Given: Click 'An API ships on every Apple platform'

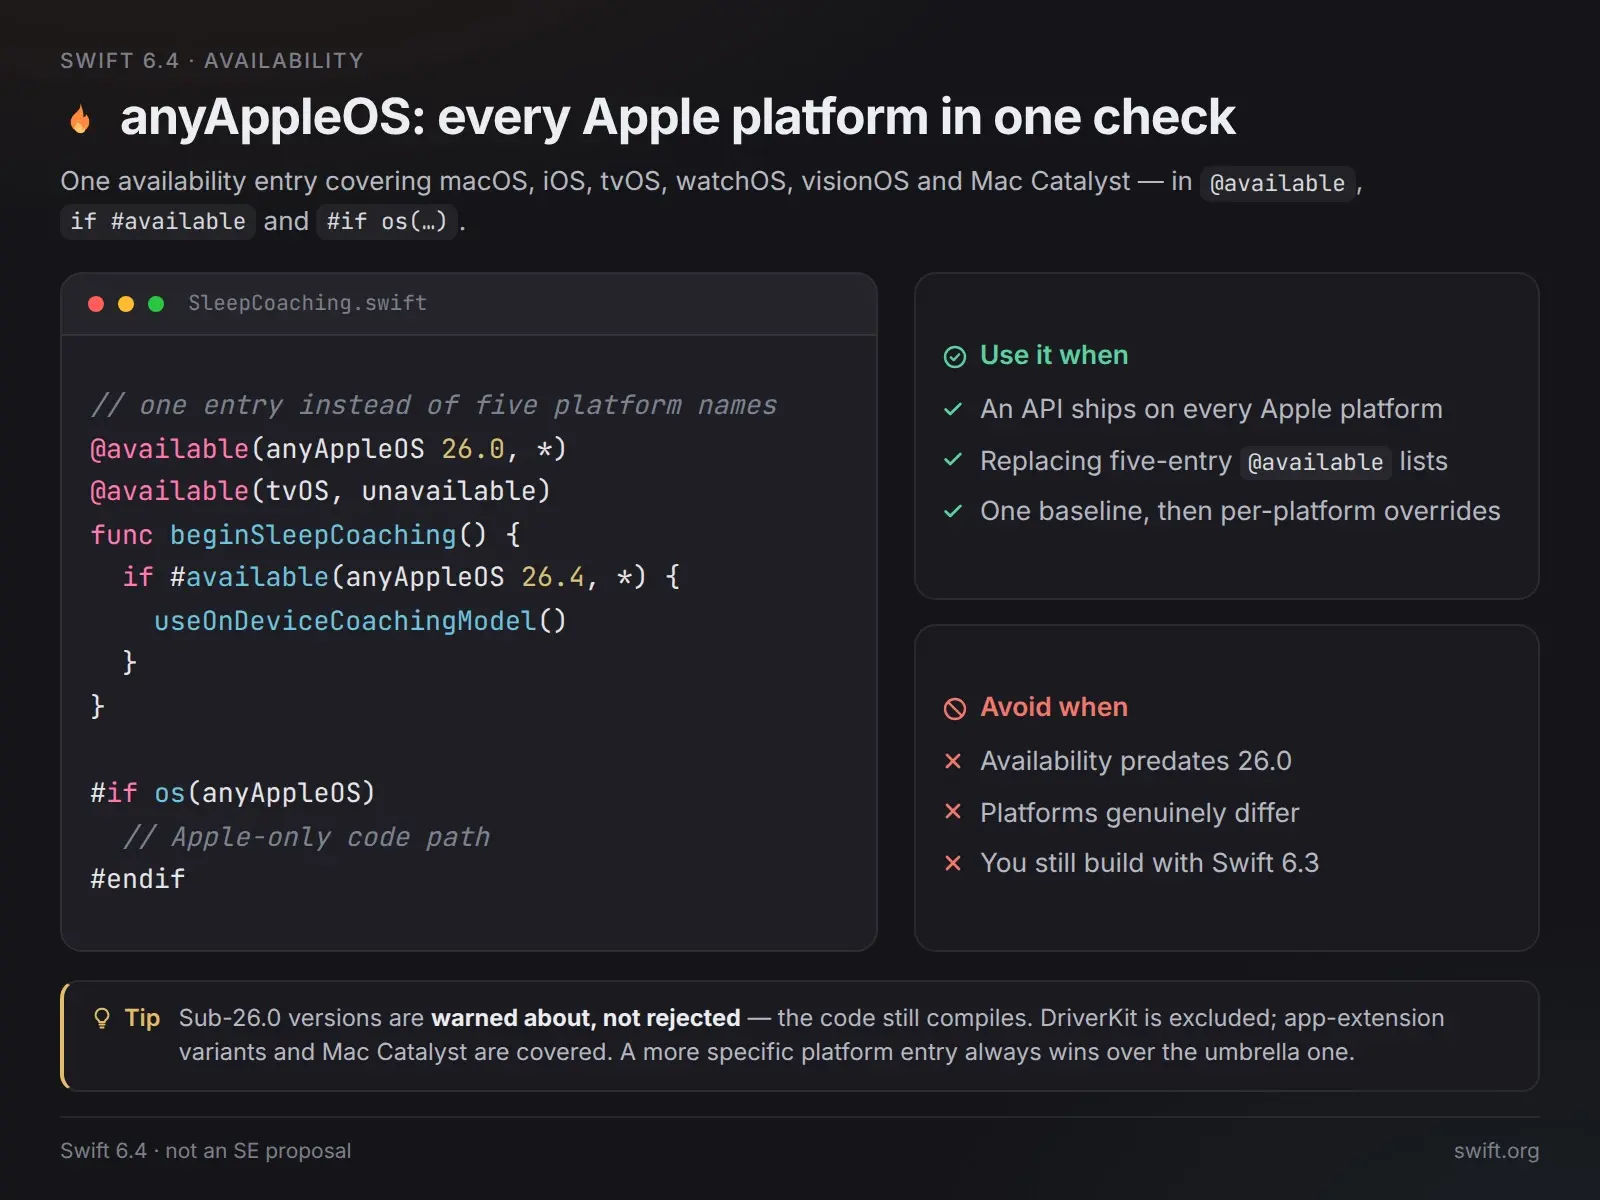Looking at the screenshot, I should pos(1211,409).
